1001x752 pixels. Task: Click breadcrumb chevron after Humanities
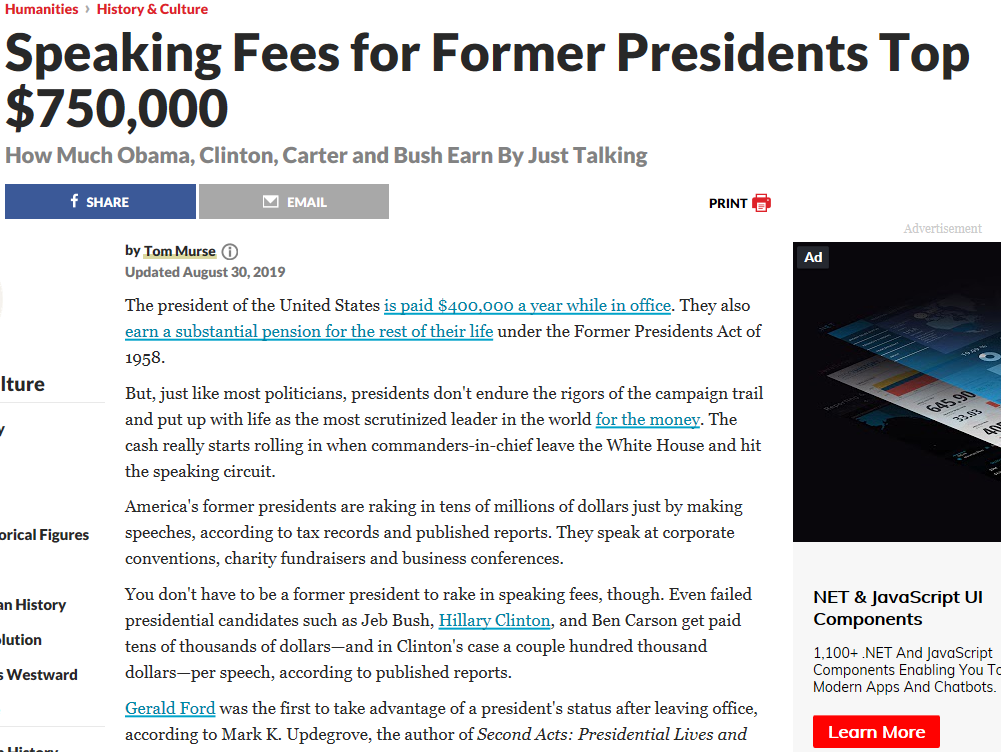(x=87, y=10)
